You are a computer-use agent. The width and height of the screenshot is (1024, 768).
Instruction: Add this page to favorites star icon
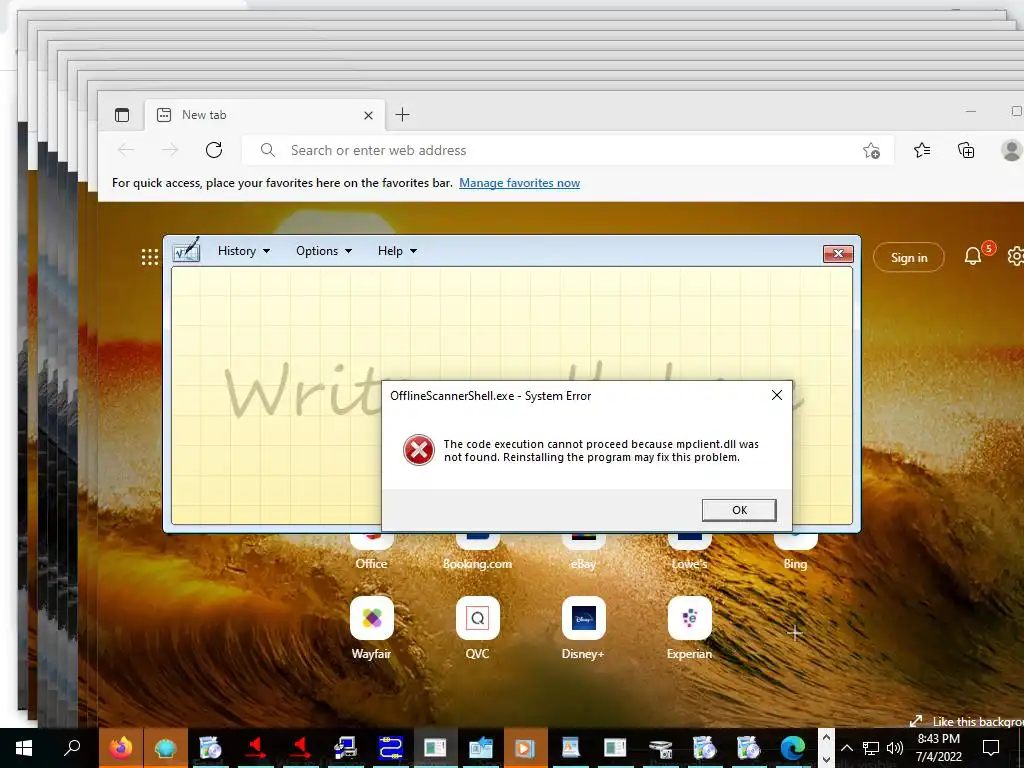(x=871, y=151)
